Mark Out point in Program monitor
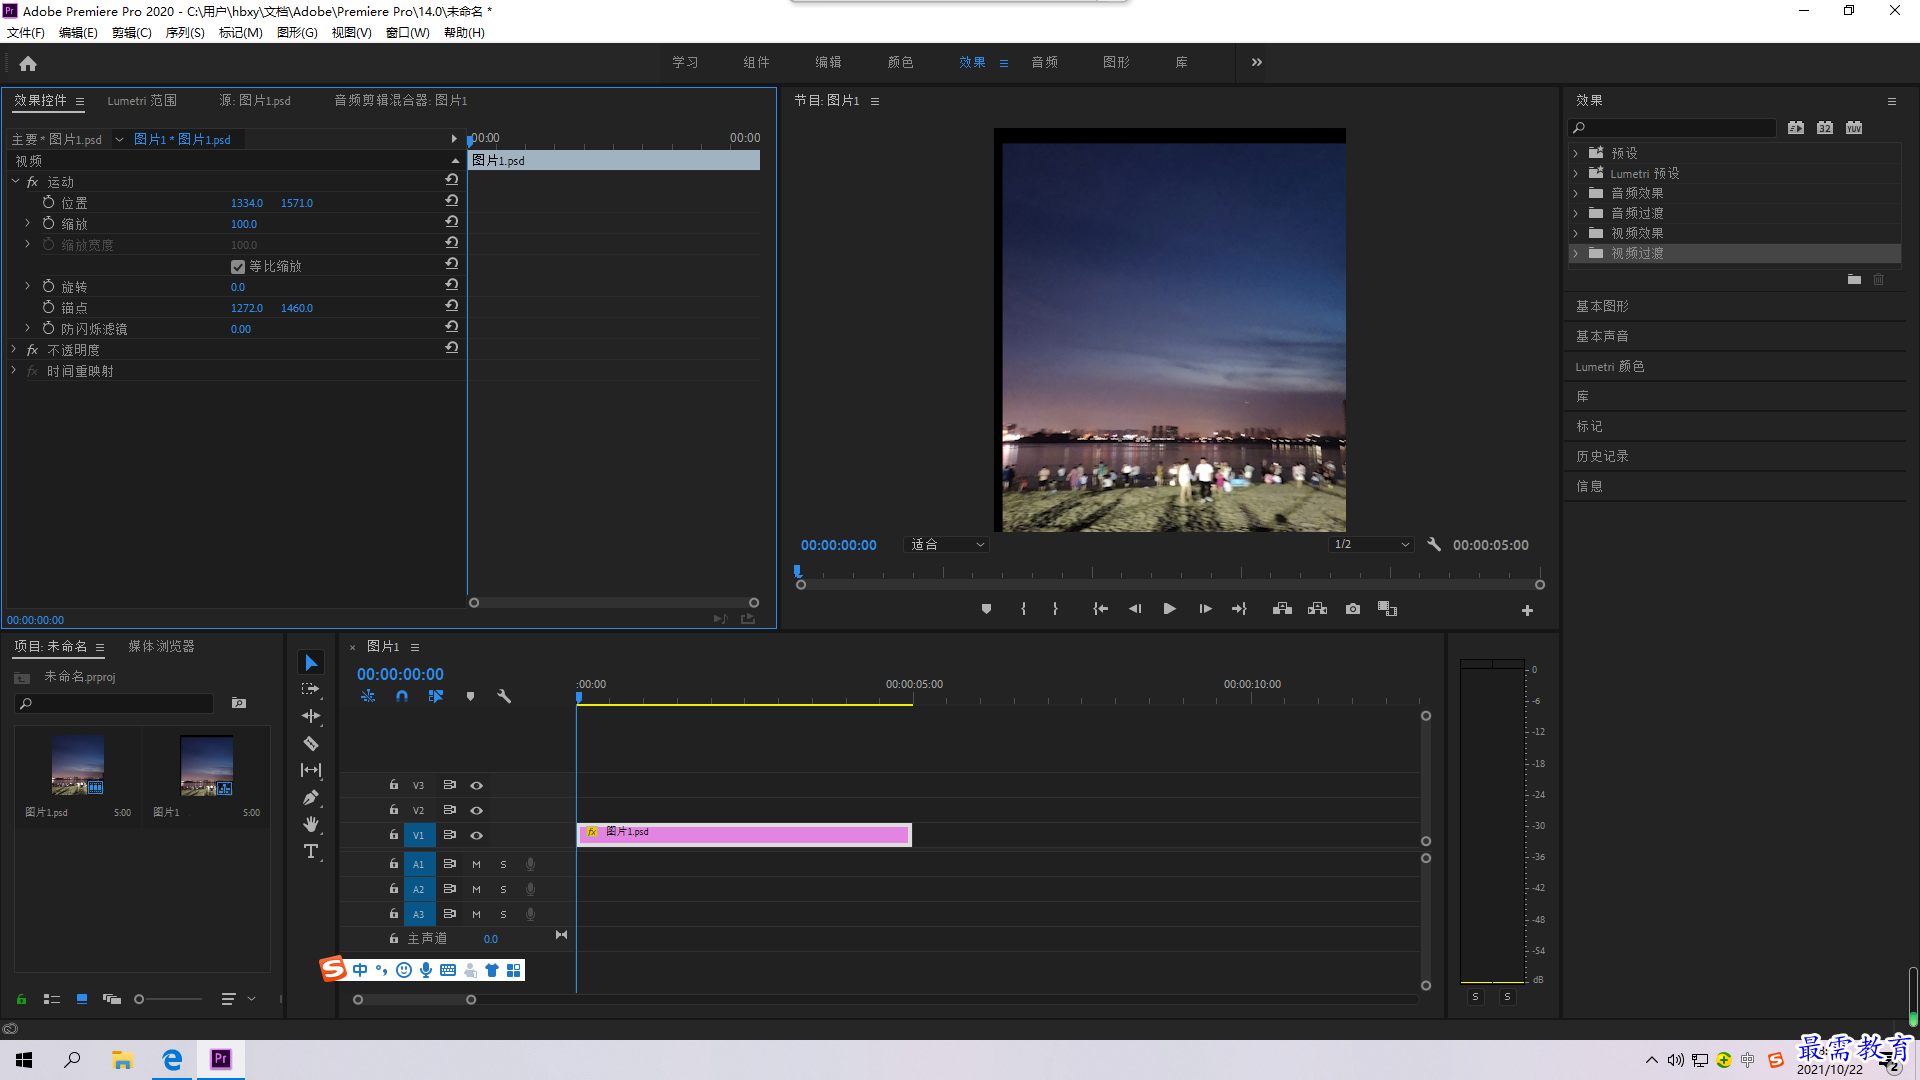The image size is (1920, 1080). (1055, 609)
